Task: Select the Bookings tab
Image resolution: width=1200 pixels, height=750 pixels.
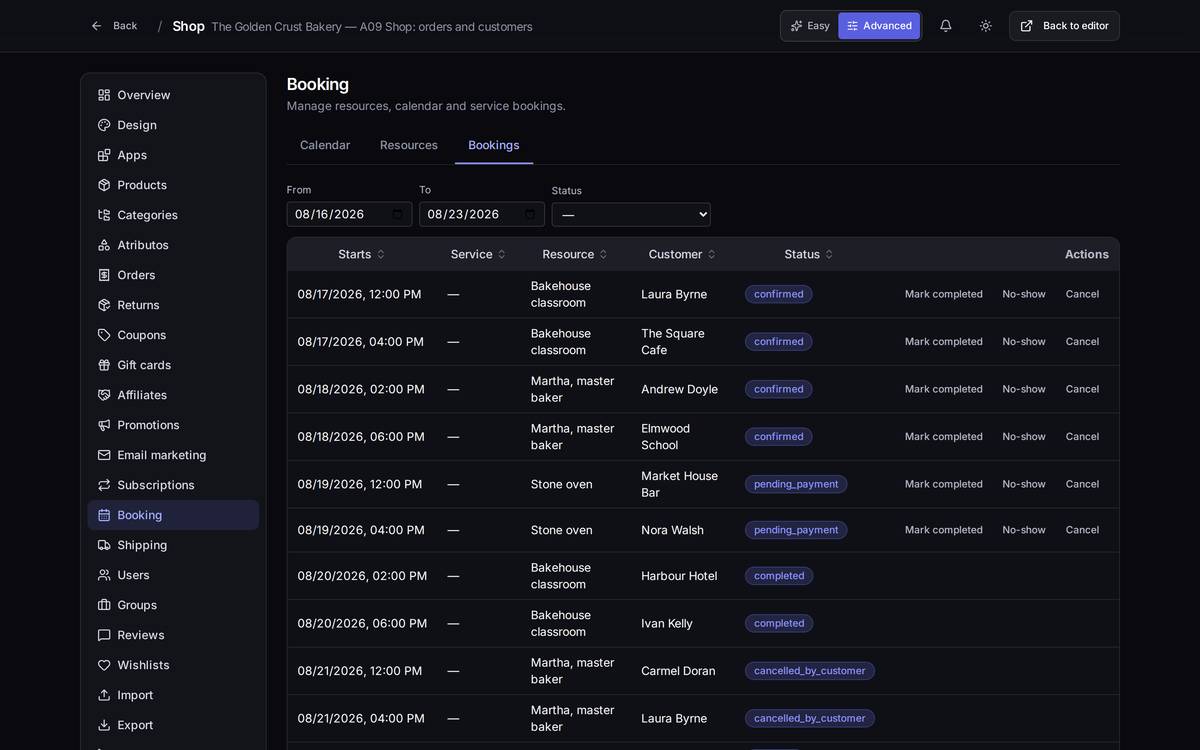Action: click(494, 145)
